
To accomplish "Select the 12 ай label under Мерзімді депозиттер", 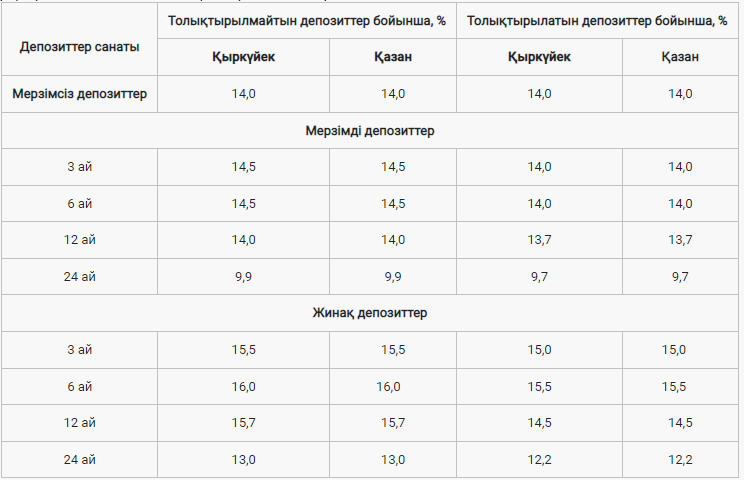I will [79, 240].
